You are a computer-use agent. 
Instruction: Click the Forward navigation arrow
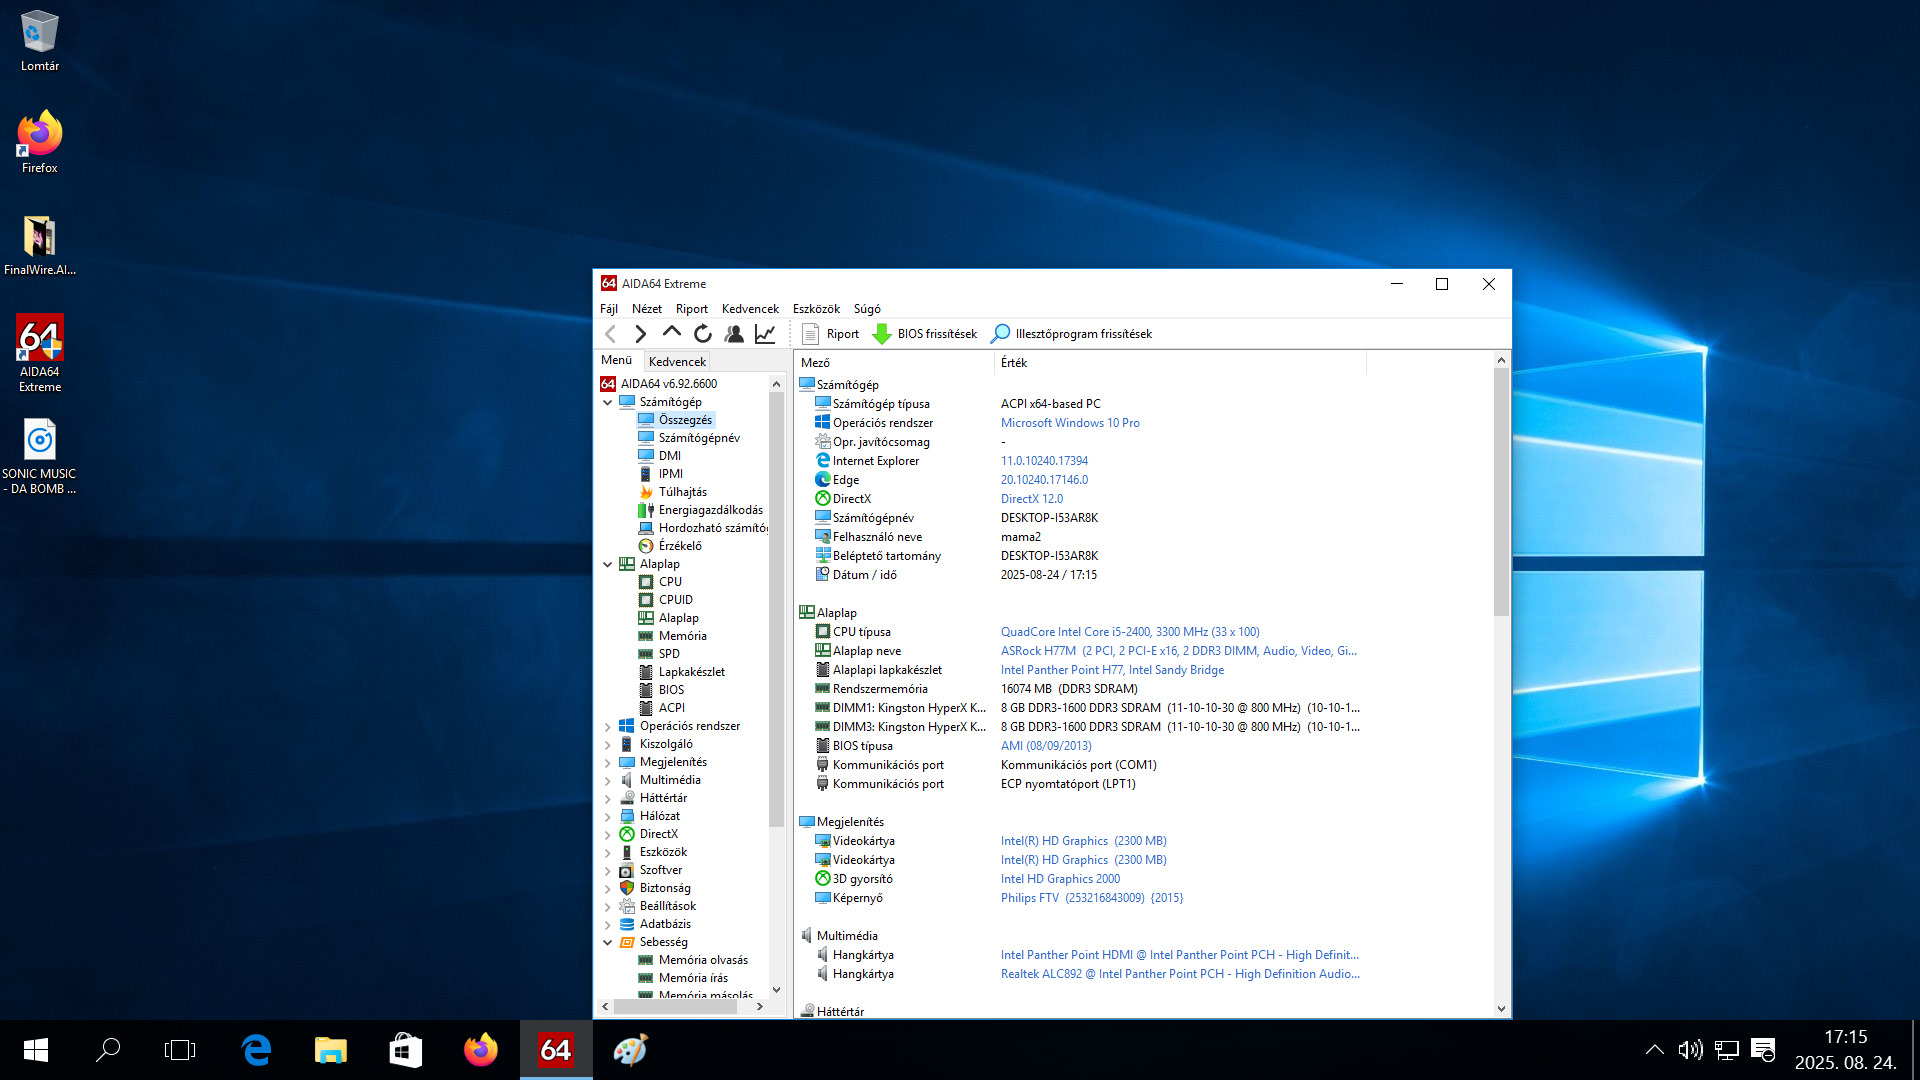[x=641, y=334]
